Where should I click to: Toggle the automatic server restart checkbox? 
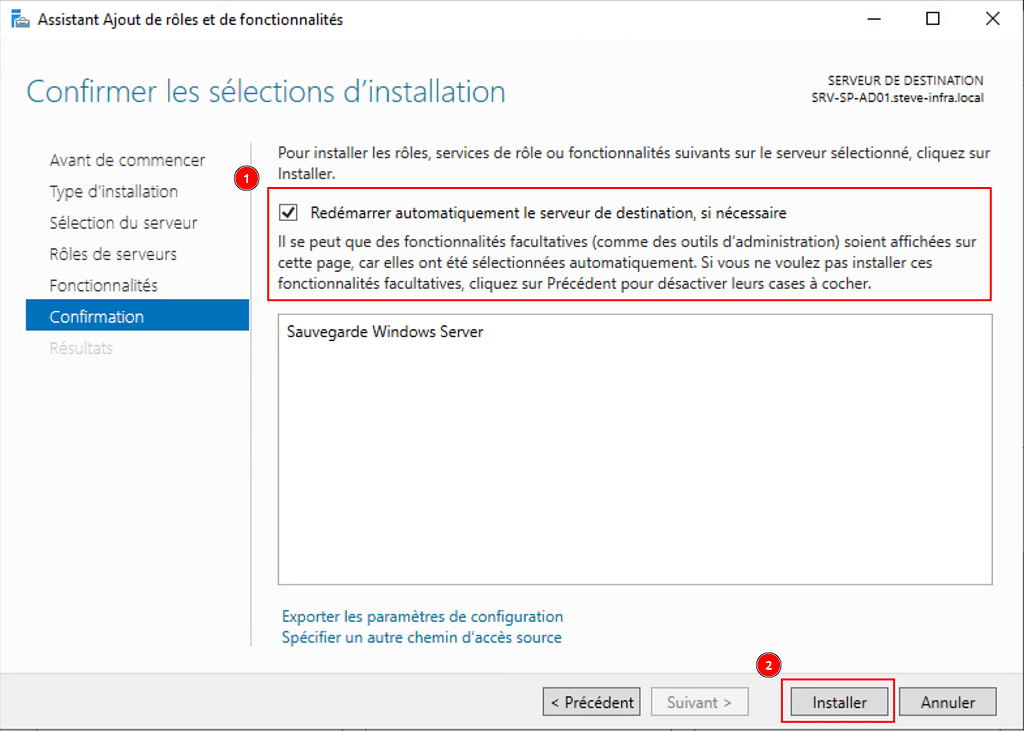tap(289, 213)
